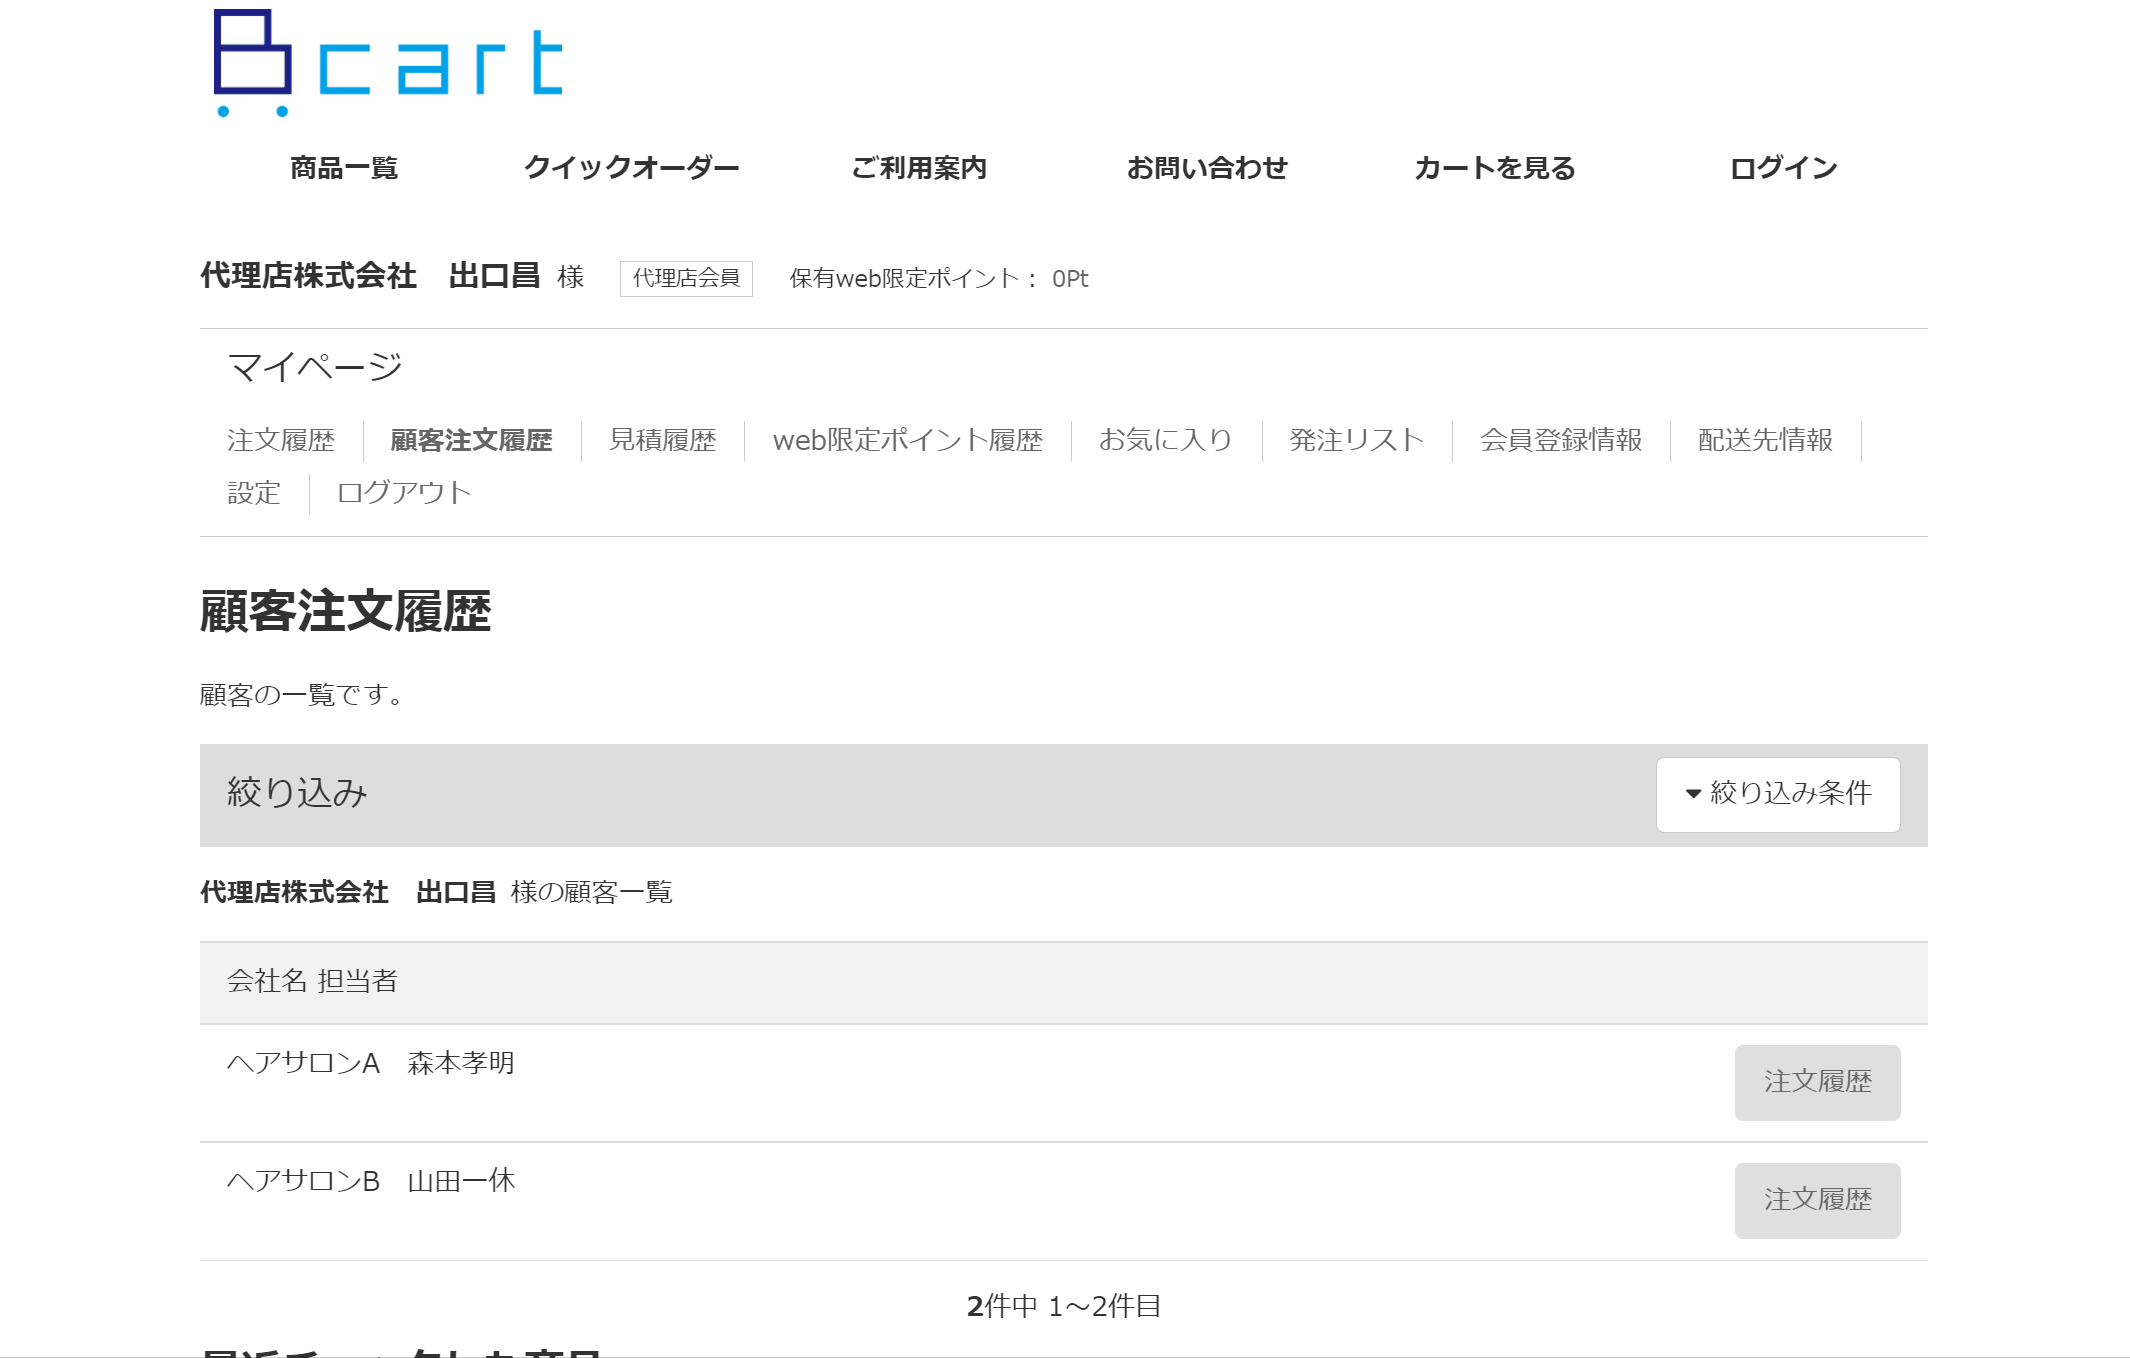Click the 保有web限定ポイント 0Pt text
Screen dimensions: 2130x1358
(939, 279)
